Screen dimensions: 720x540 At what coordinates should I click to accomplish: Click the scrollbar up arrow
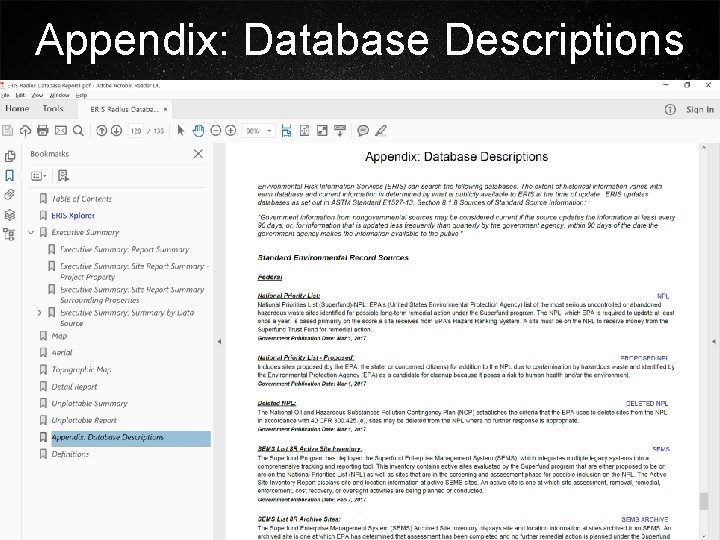pos(703,147)
